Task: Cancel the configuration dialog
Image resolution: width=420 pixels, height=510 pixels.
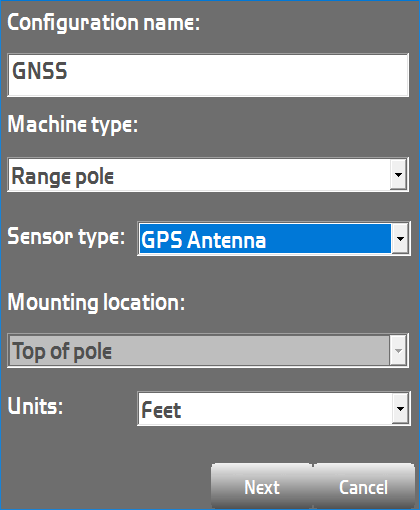Action: 364,487
